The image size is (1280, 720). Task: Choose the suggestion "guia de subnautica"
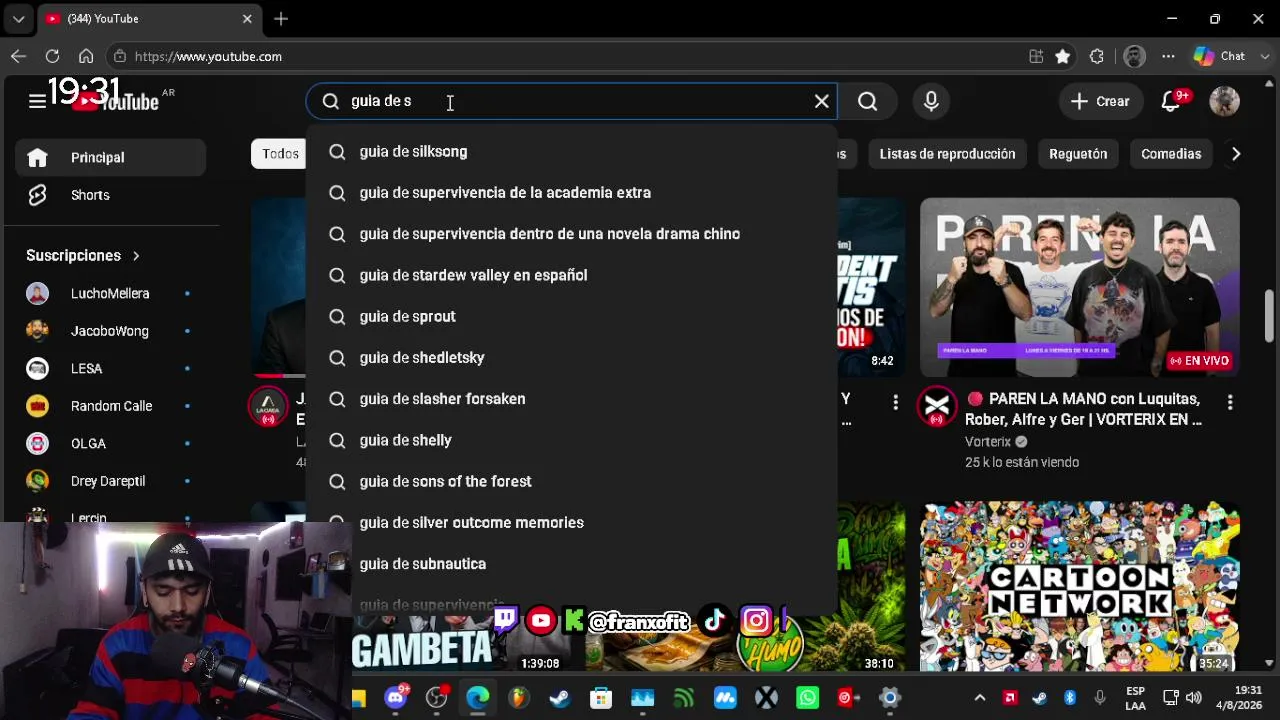click(572, 564)
